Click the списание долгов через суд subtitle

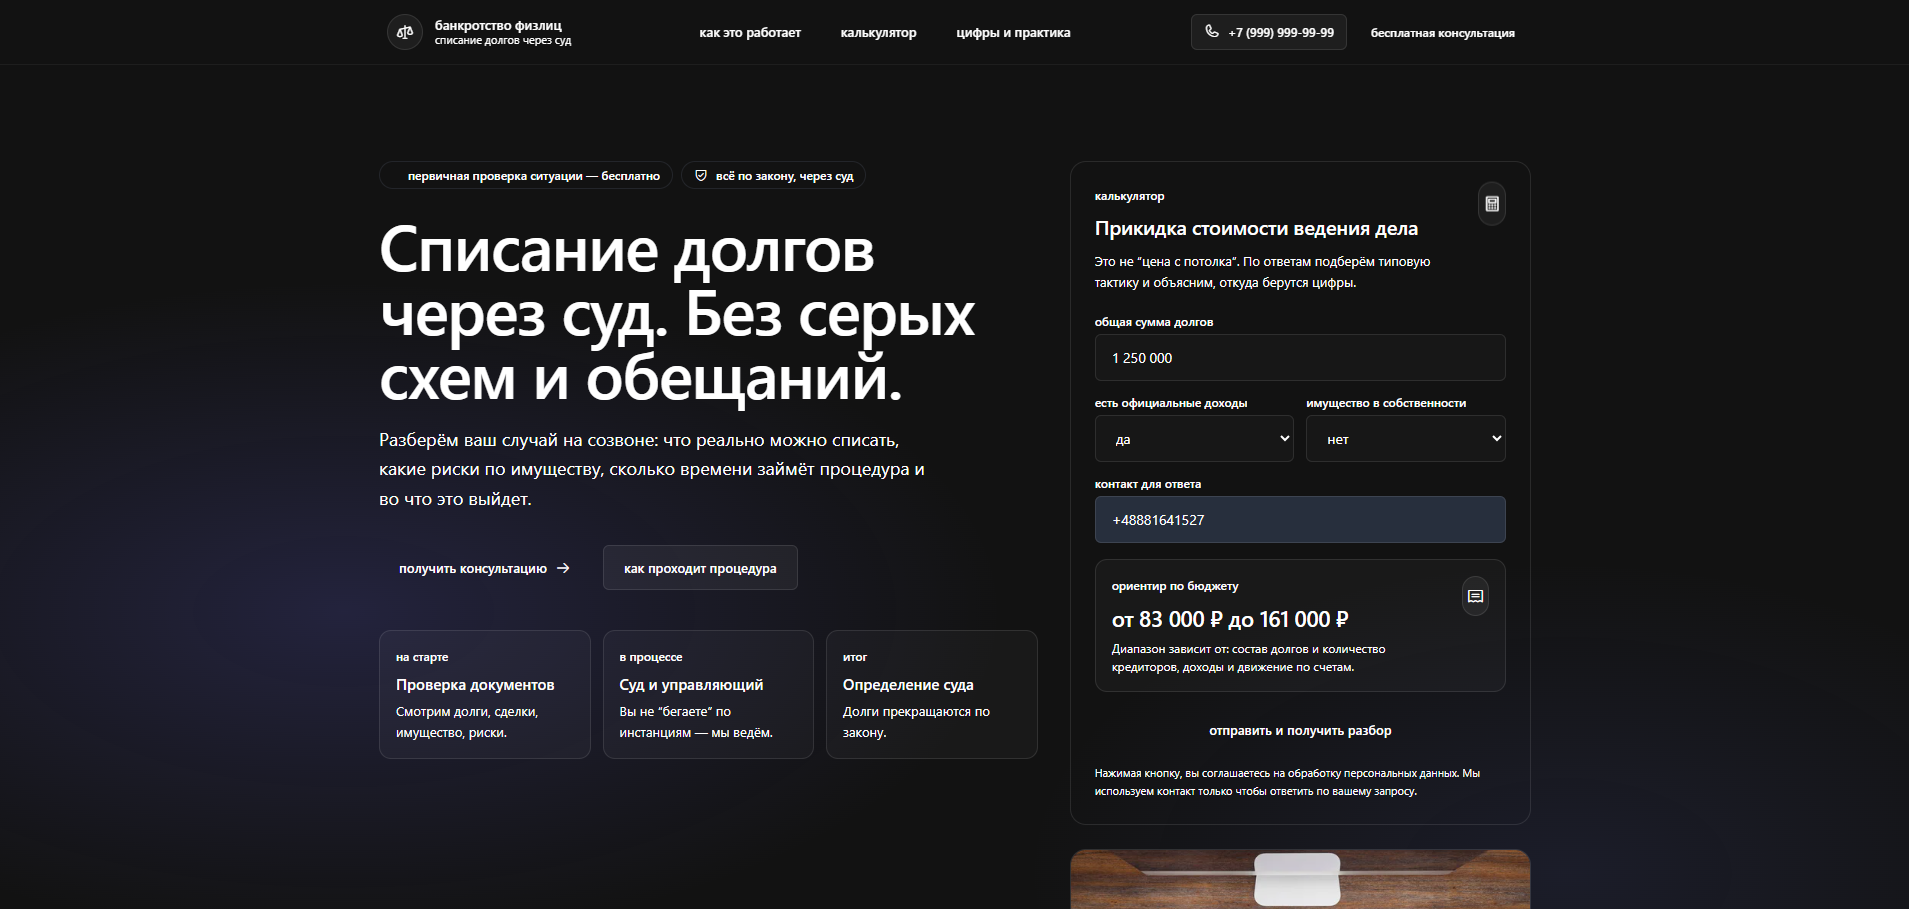click(503, 41)
